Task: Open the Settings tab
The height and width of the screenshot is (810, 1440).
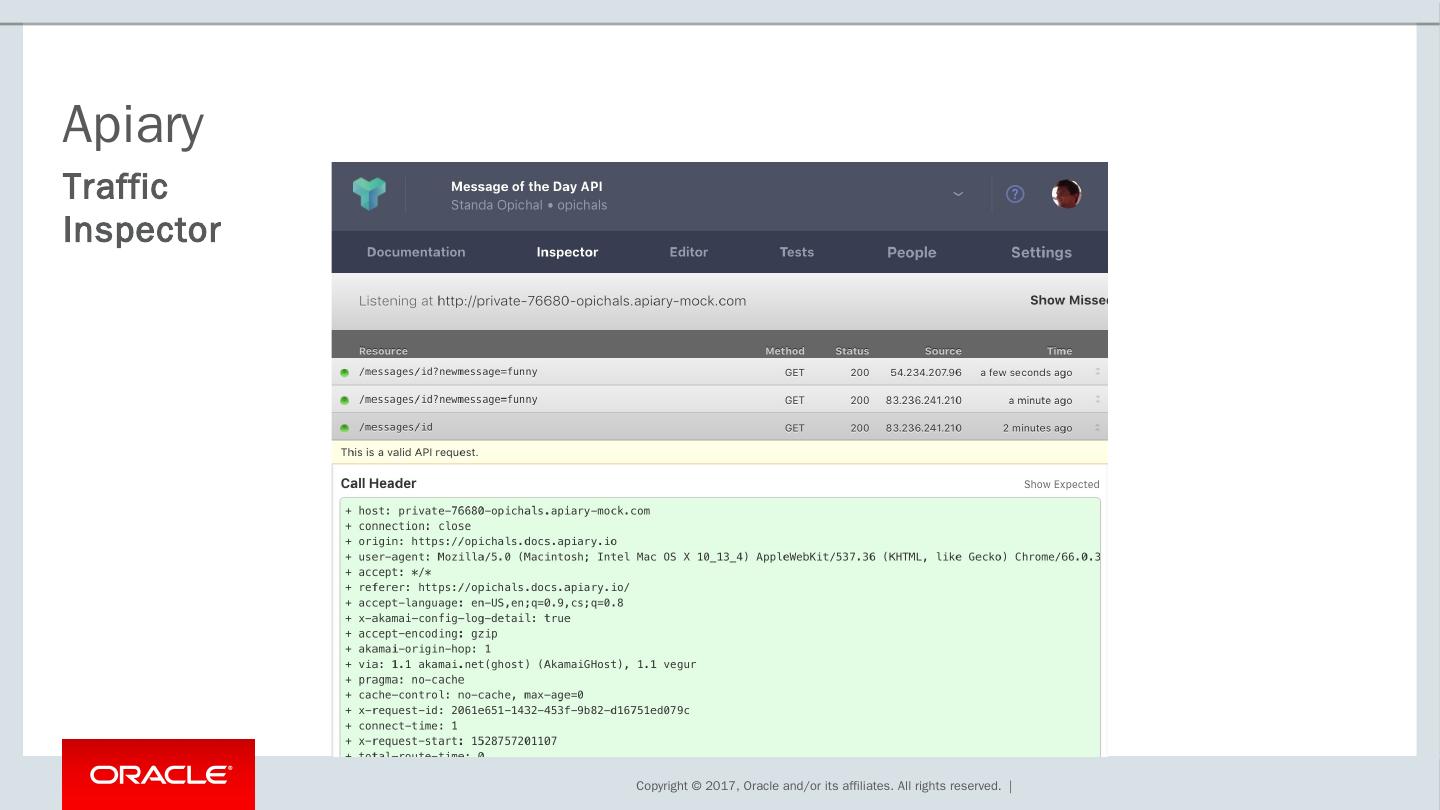Action: (x=1041, y=252)
